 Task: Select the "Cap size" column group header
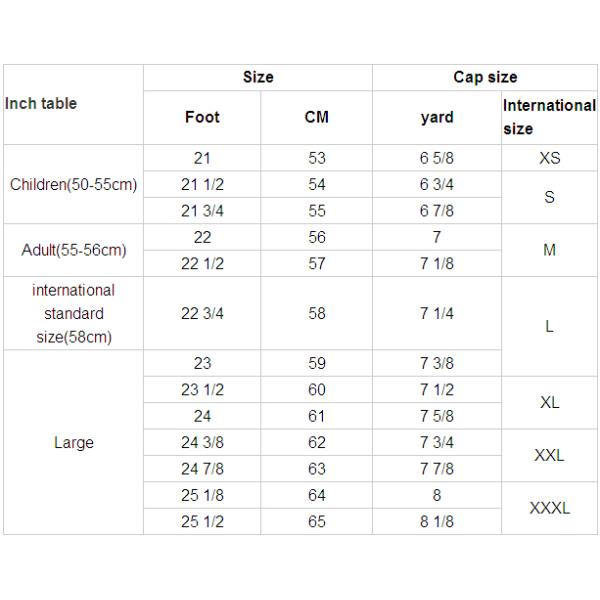[x=485, y=77]
